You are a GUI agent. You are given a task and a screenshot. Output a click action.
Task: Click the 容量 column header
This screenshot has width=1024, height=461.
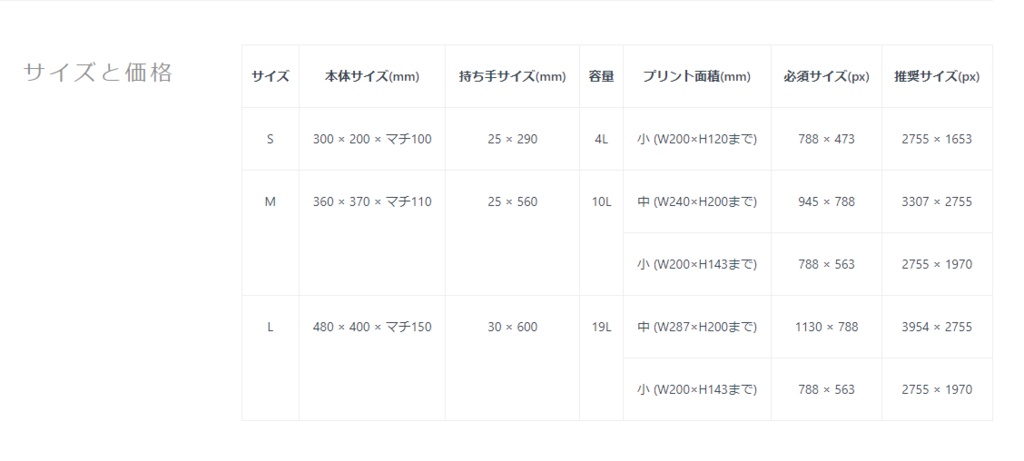(x=601, y=77)
